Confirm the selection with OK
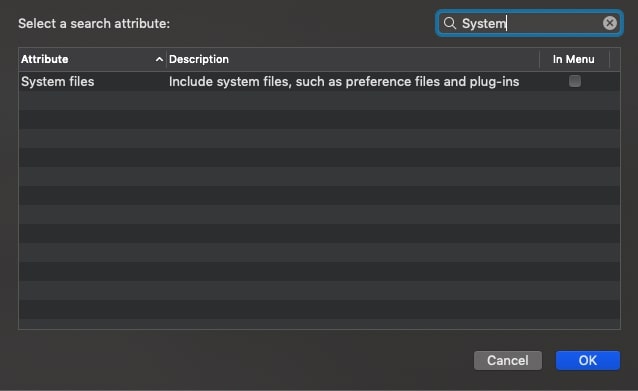638x391 pixels. (588, 360)
